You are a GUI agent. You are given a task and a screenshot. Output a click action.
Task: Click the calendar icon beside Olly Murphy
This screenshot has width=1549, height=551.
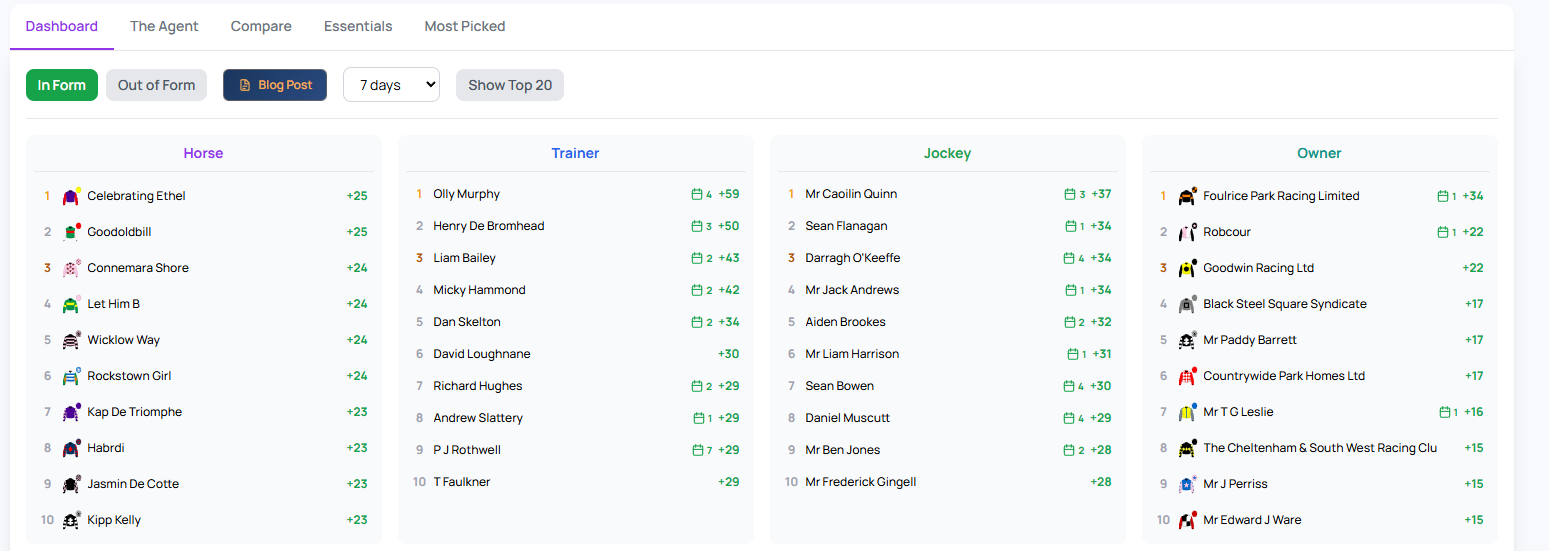pos(696,194)
